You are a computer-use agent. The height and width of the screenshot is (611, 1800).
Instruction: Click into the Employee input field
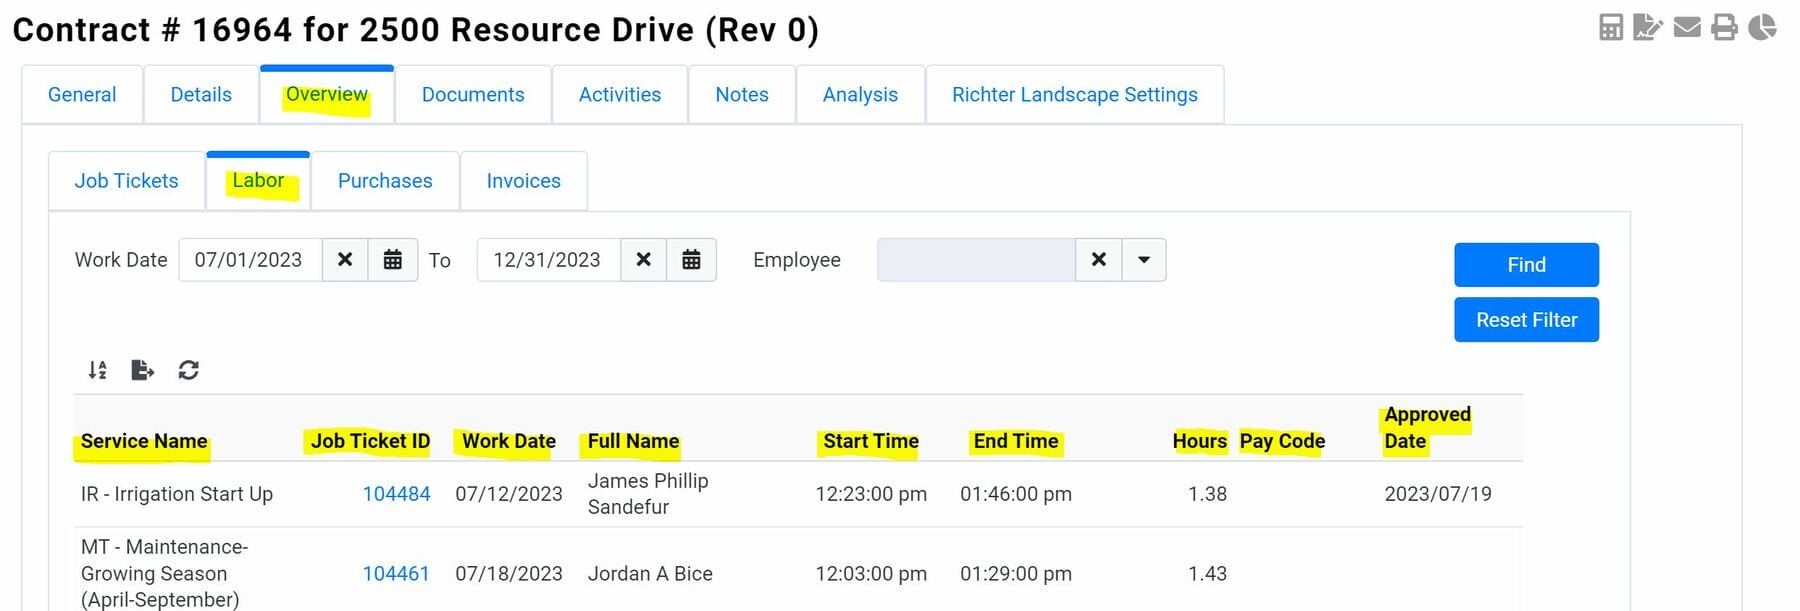point(975,260)
